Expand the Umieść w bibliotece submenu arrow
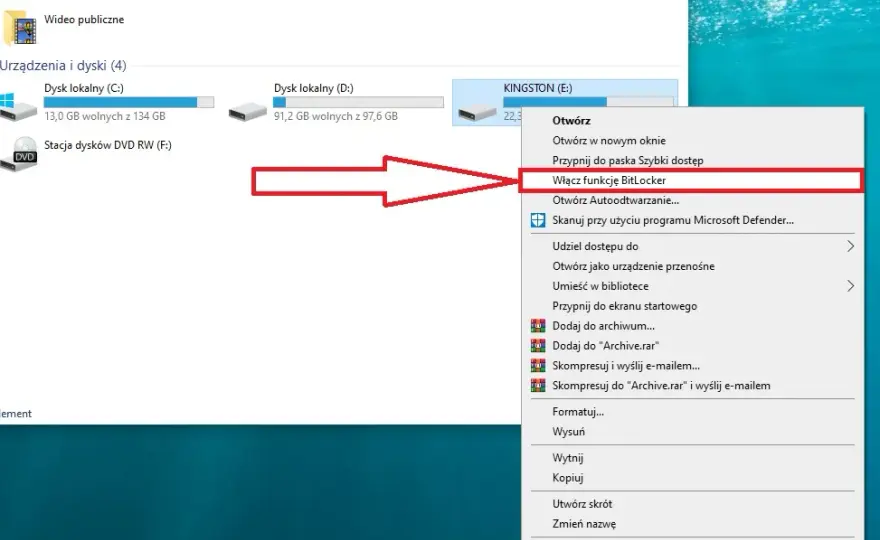Viewport: 880px width, 540px height. 850,286
